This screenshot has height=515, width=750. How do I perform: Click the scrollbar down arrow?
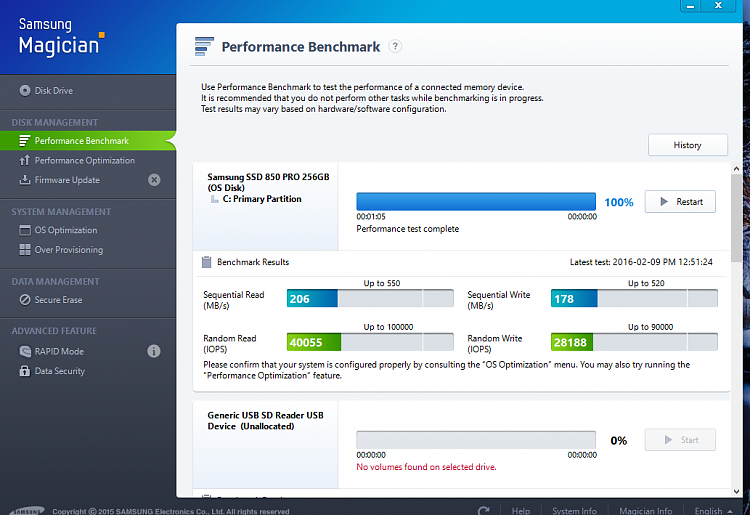click(736, 492)
